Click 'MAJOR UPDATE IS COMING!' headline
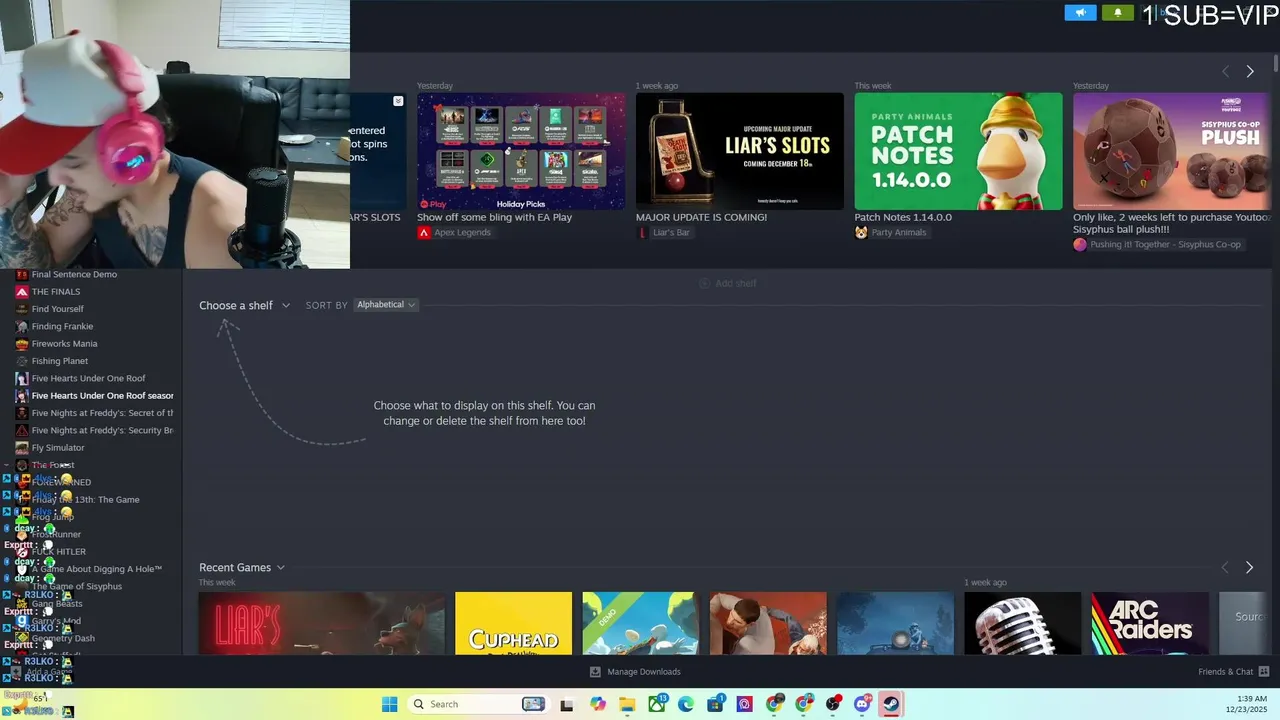 click(701, 217)
